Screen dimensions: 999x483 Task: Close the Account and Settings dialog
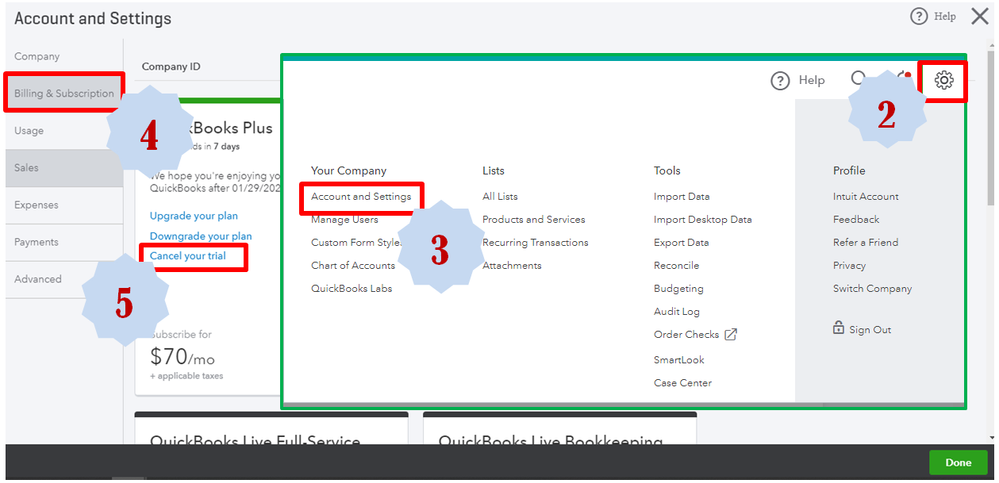coord(980,17)
